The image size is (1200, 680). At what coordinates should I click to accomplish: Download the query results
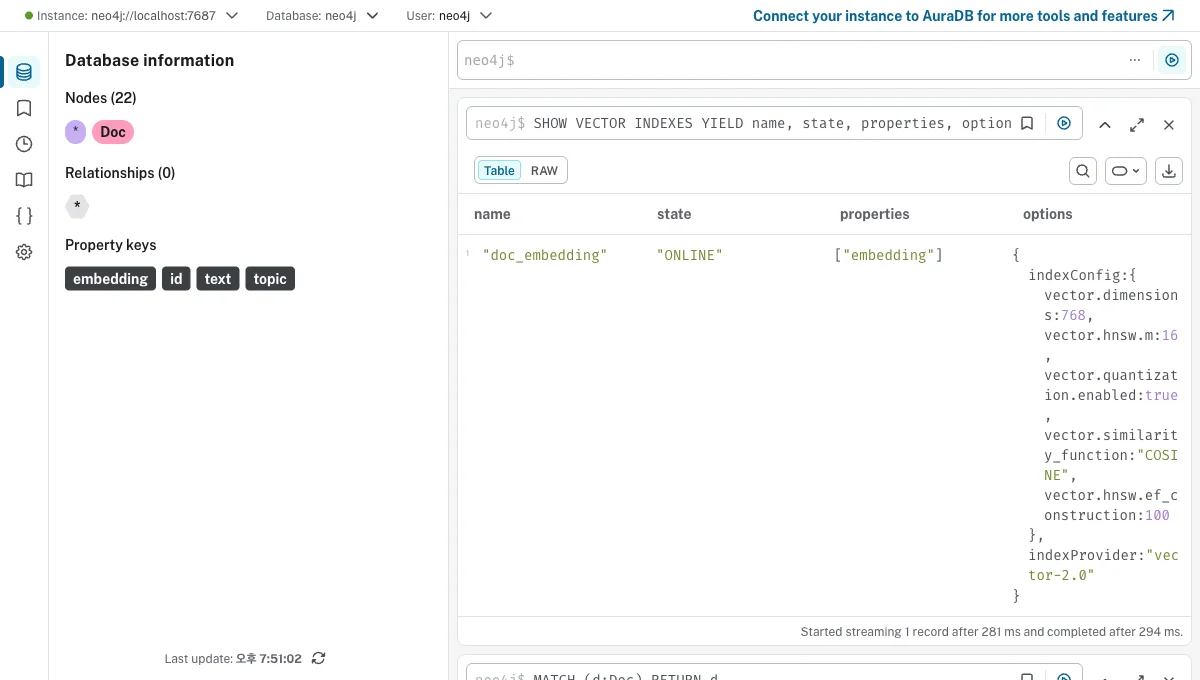pos(1169,171)
